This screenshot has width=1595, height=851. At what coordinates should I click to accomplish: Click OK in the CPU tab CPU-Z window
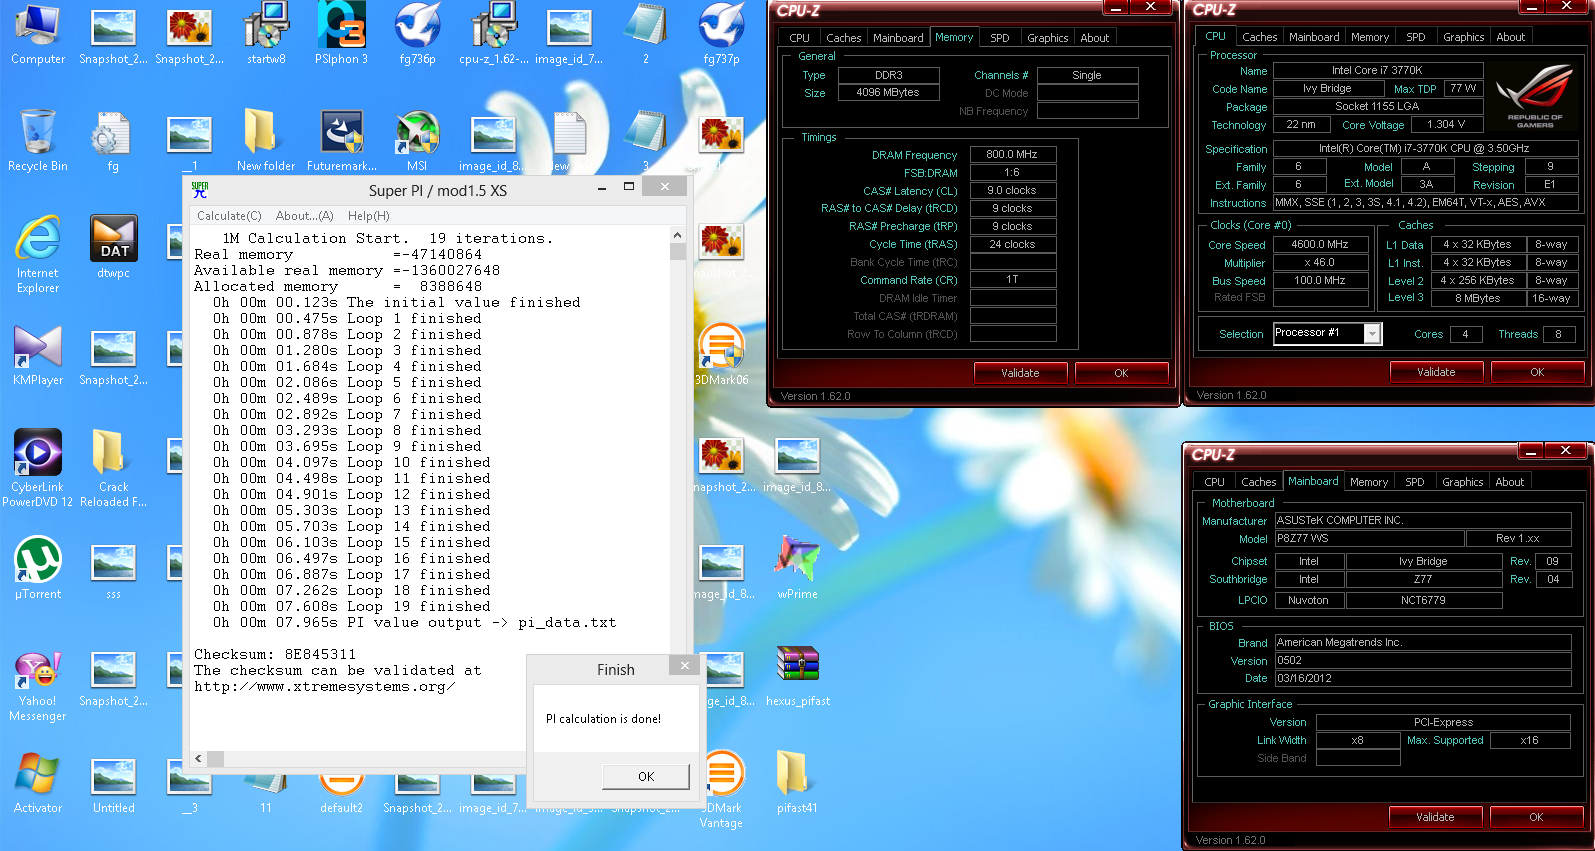[1537, 372]
